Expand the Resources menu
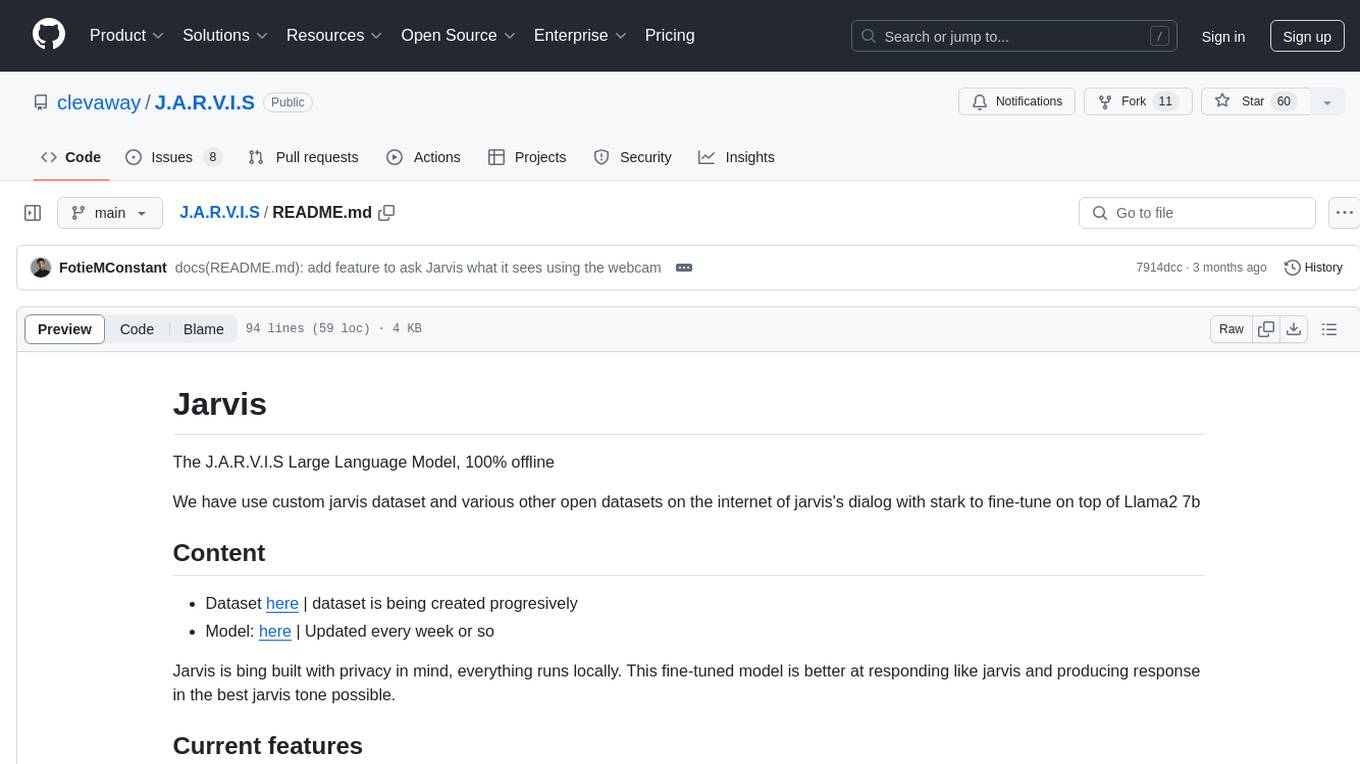This screenshot has width=1360, height=764. tap(334, 35)
